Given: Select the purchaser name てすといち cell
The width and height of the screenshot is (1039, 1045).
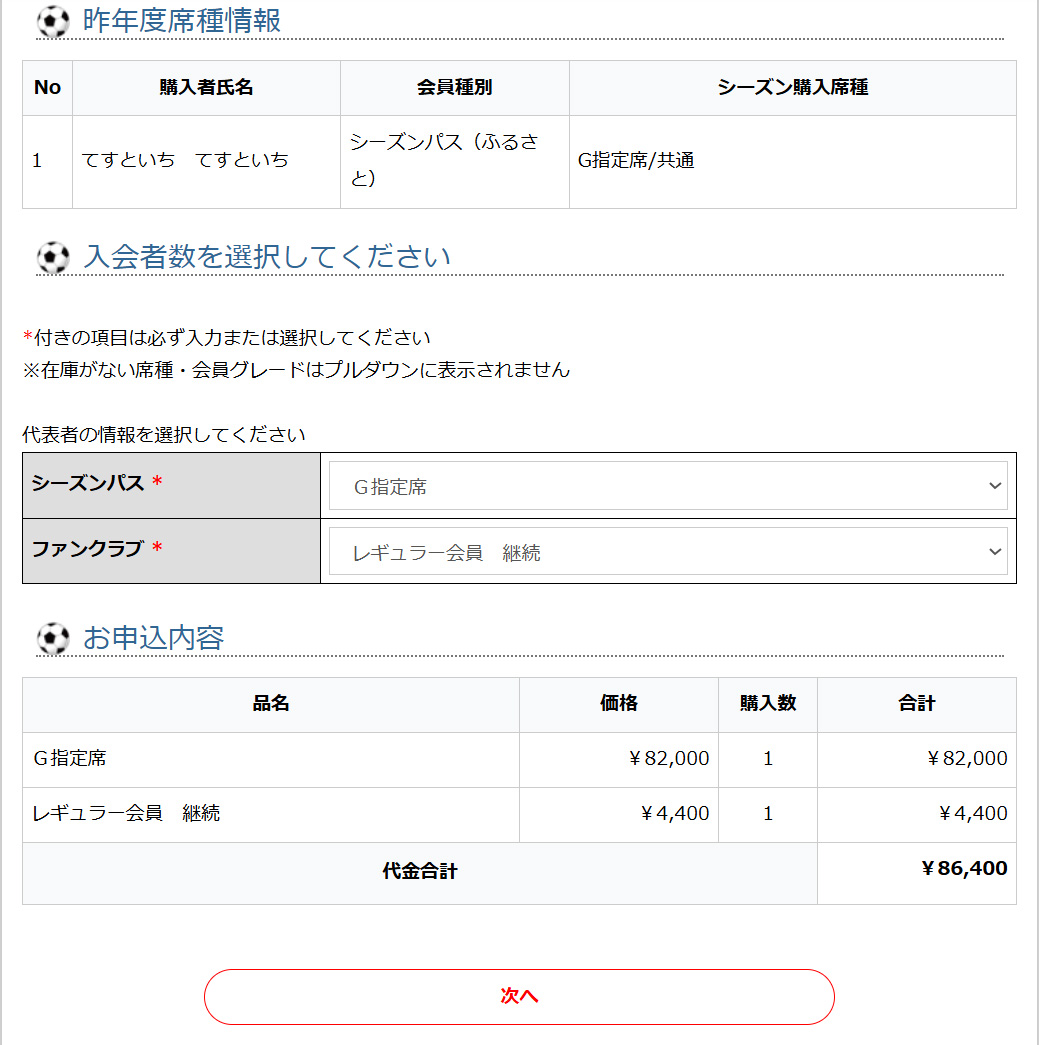Looking at the screenshot, I should click(x=185, y=161).
